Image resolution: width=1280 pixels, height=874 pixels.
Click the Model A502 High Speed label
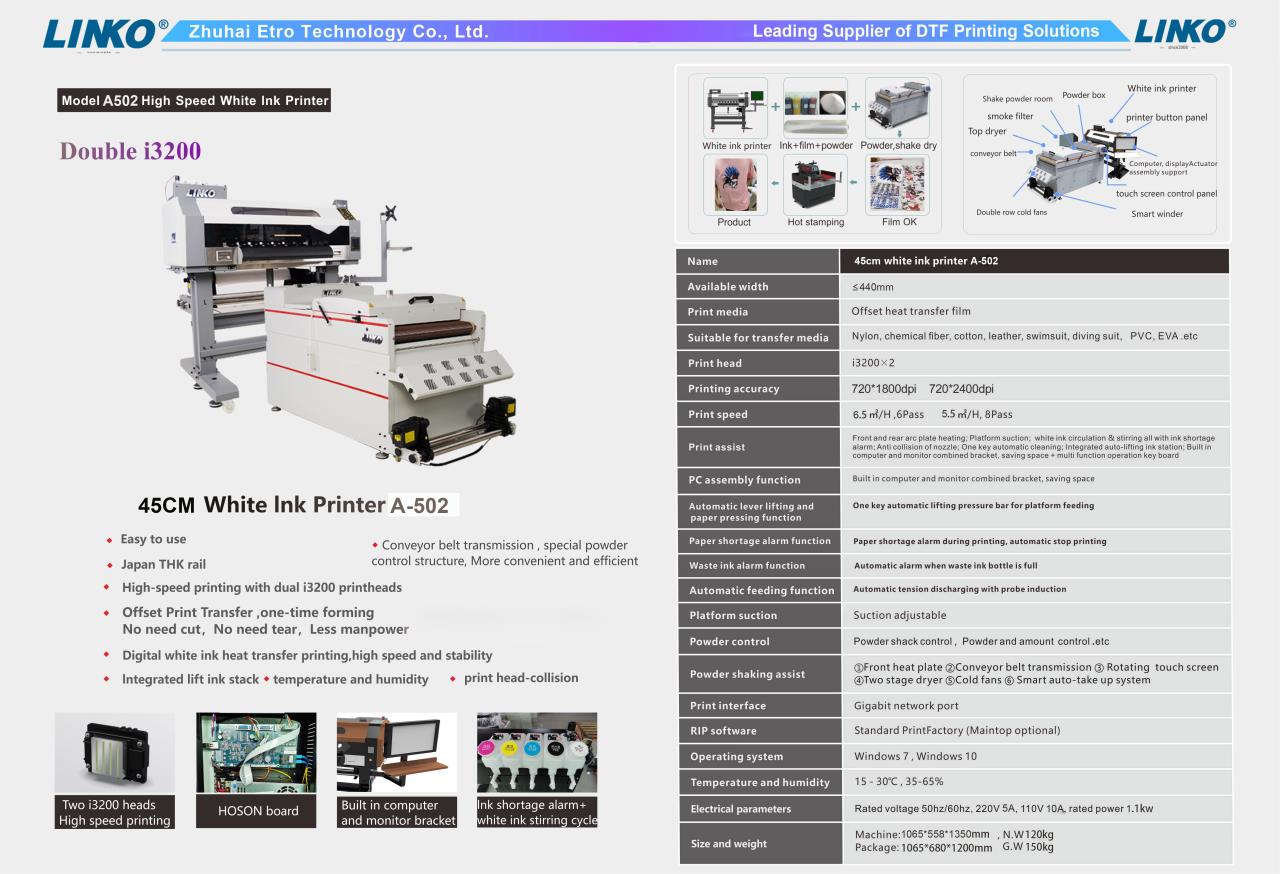pyautogui.click(x=194, y=101)
